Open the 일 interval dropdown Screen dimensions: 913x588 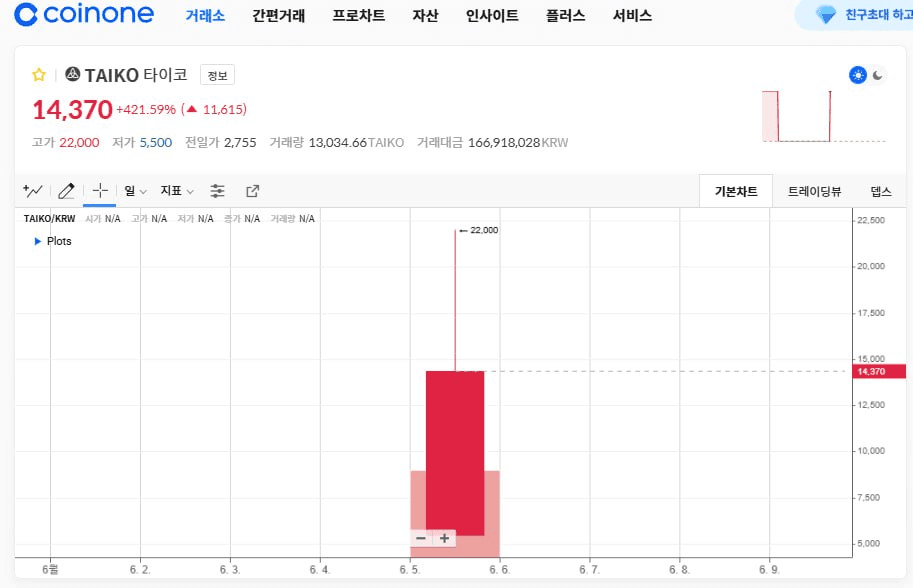coord(135,191)
